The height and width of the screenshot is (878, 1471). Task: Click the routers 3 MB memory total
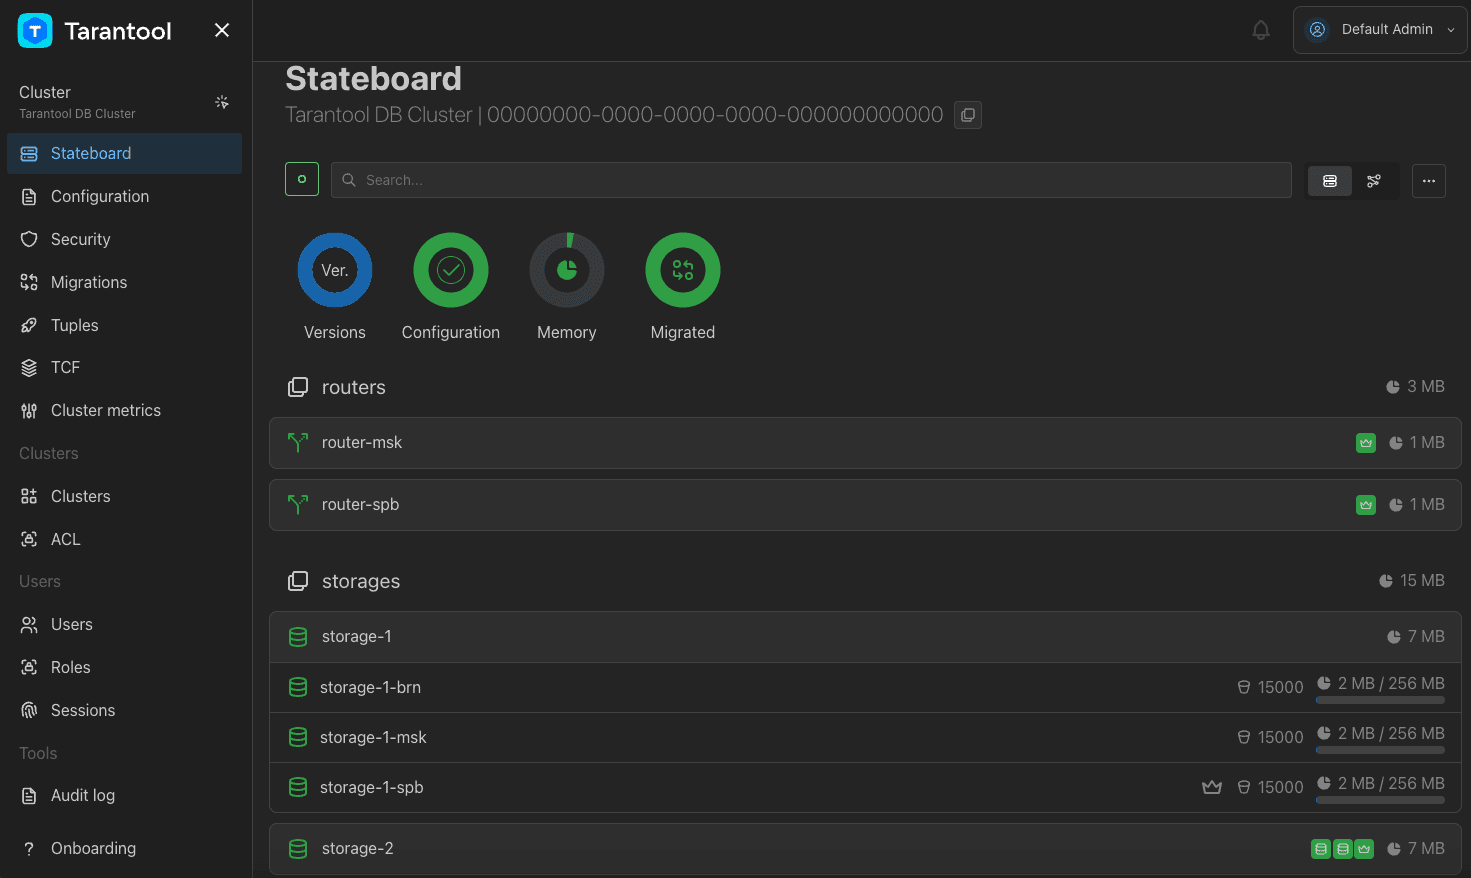(x=1415, y=386)
